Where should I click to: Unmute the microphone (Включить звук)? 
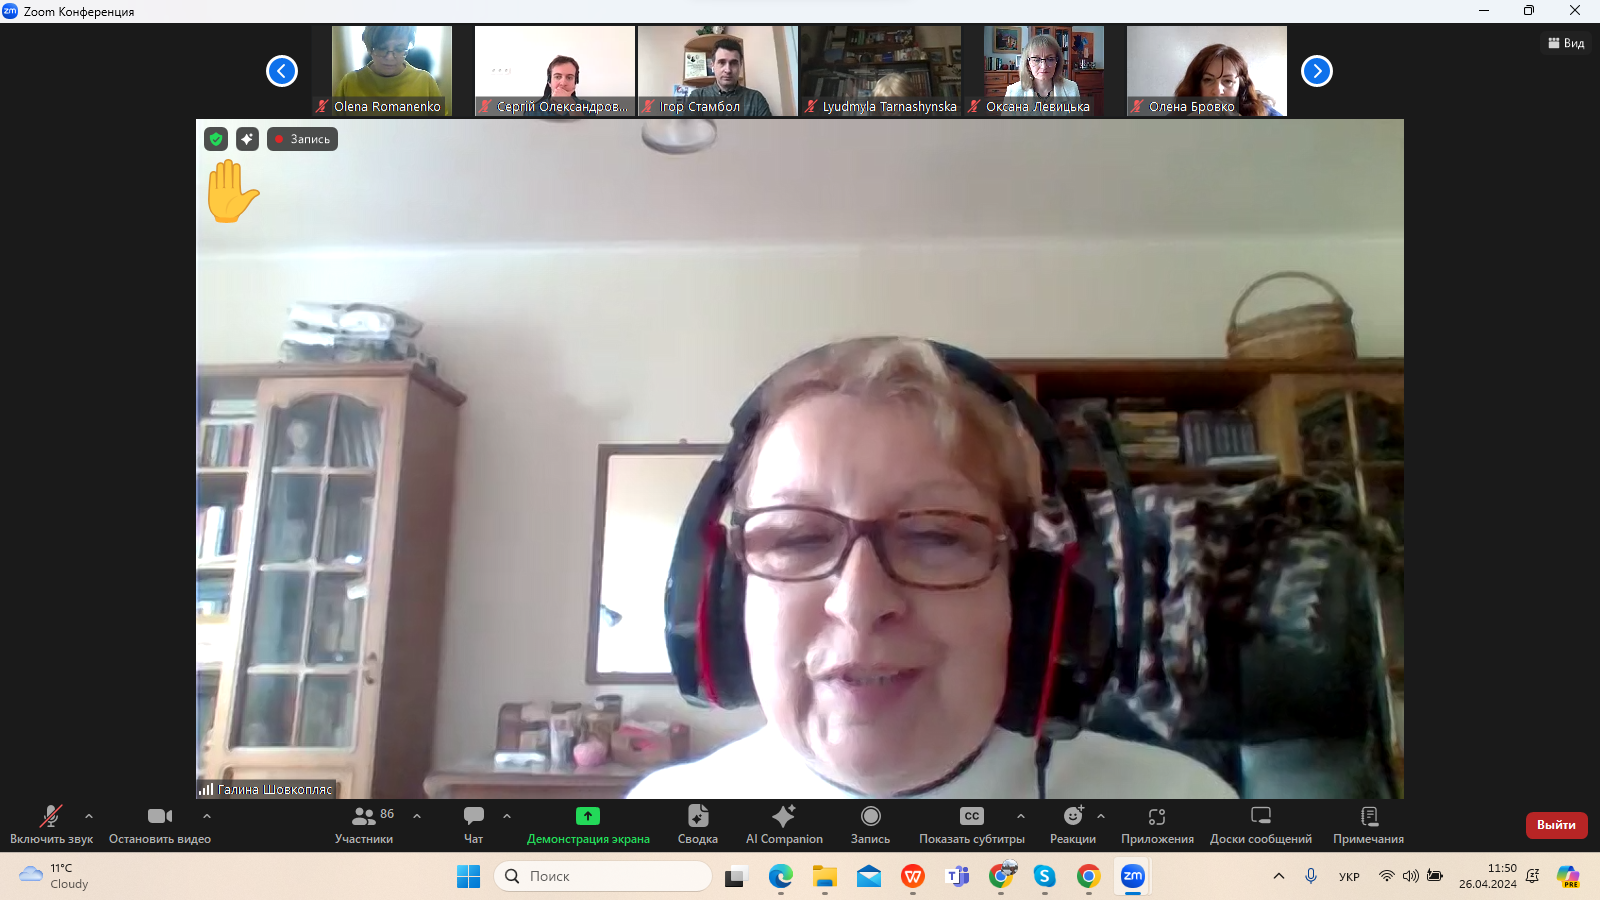(51, 824)
